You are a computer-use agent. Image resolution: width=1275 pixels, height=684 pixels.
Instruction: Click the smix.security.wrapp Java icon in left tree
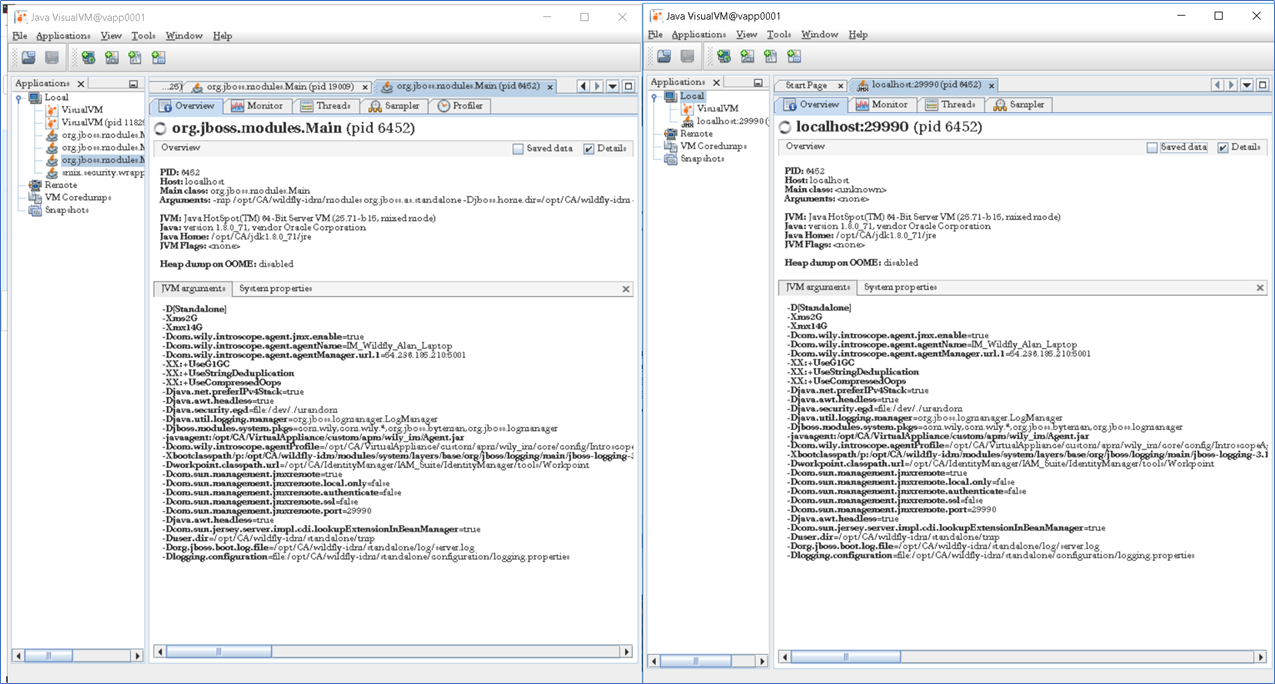coord(53,172)
